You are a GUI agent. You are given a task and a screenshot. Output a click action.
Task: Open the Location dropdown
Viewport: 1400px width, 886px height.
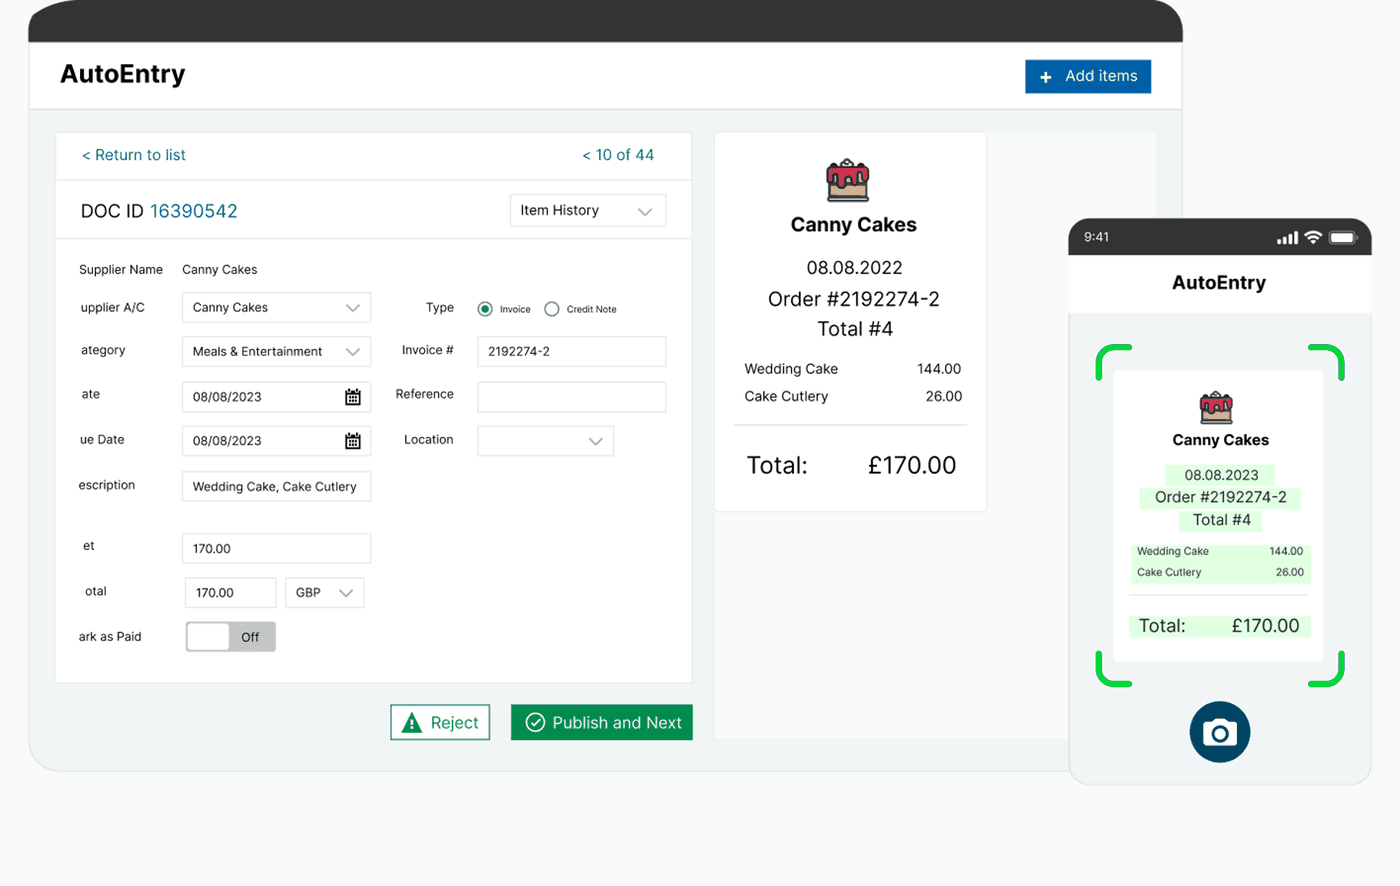click(x=545, y=441)
